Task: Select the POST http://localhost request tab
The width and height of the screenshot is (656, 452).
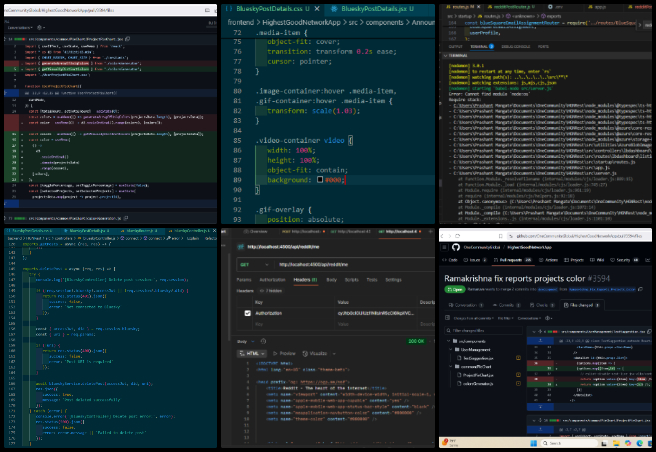Action: click(x=303, y=231)
